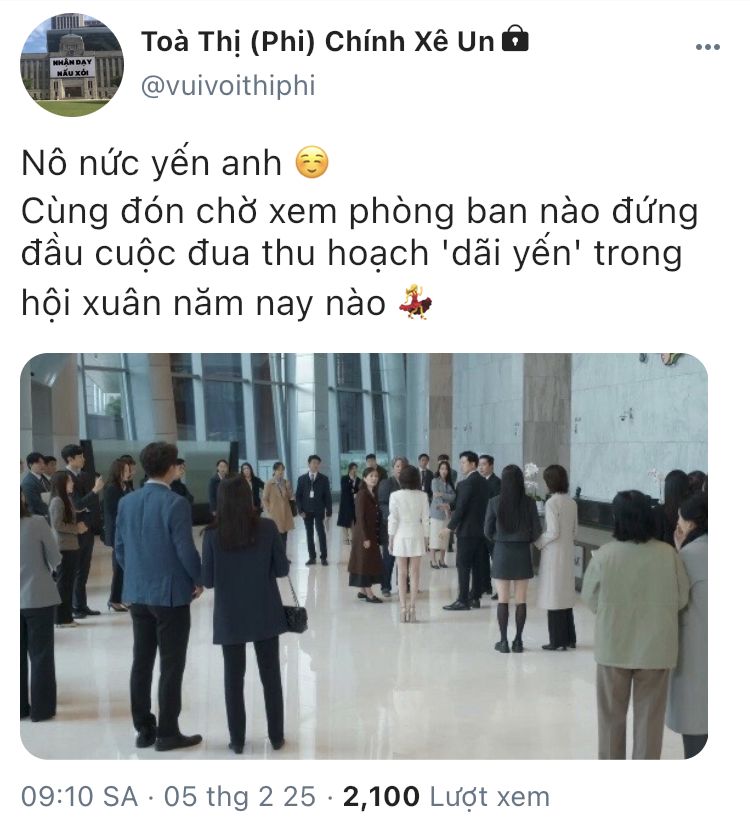This screenshot has height=828, width=750.
Task: Open the attached lobby photo
Action: point(364,556)
